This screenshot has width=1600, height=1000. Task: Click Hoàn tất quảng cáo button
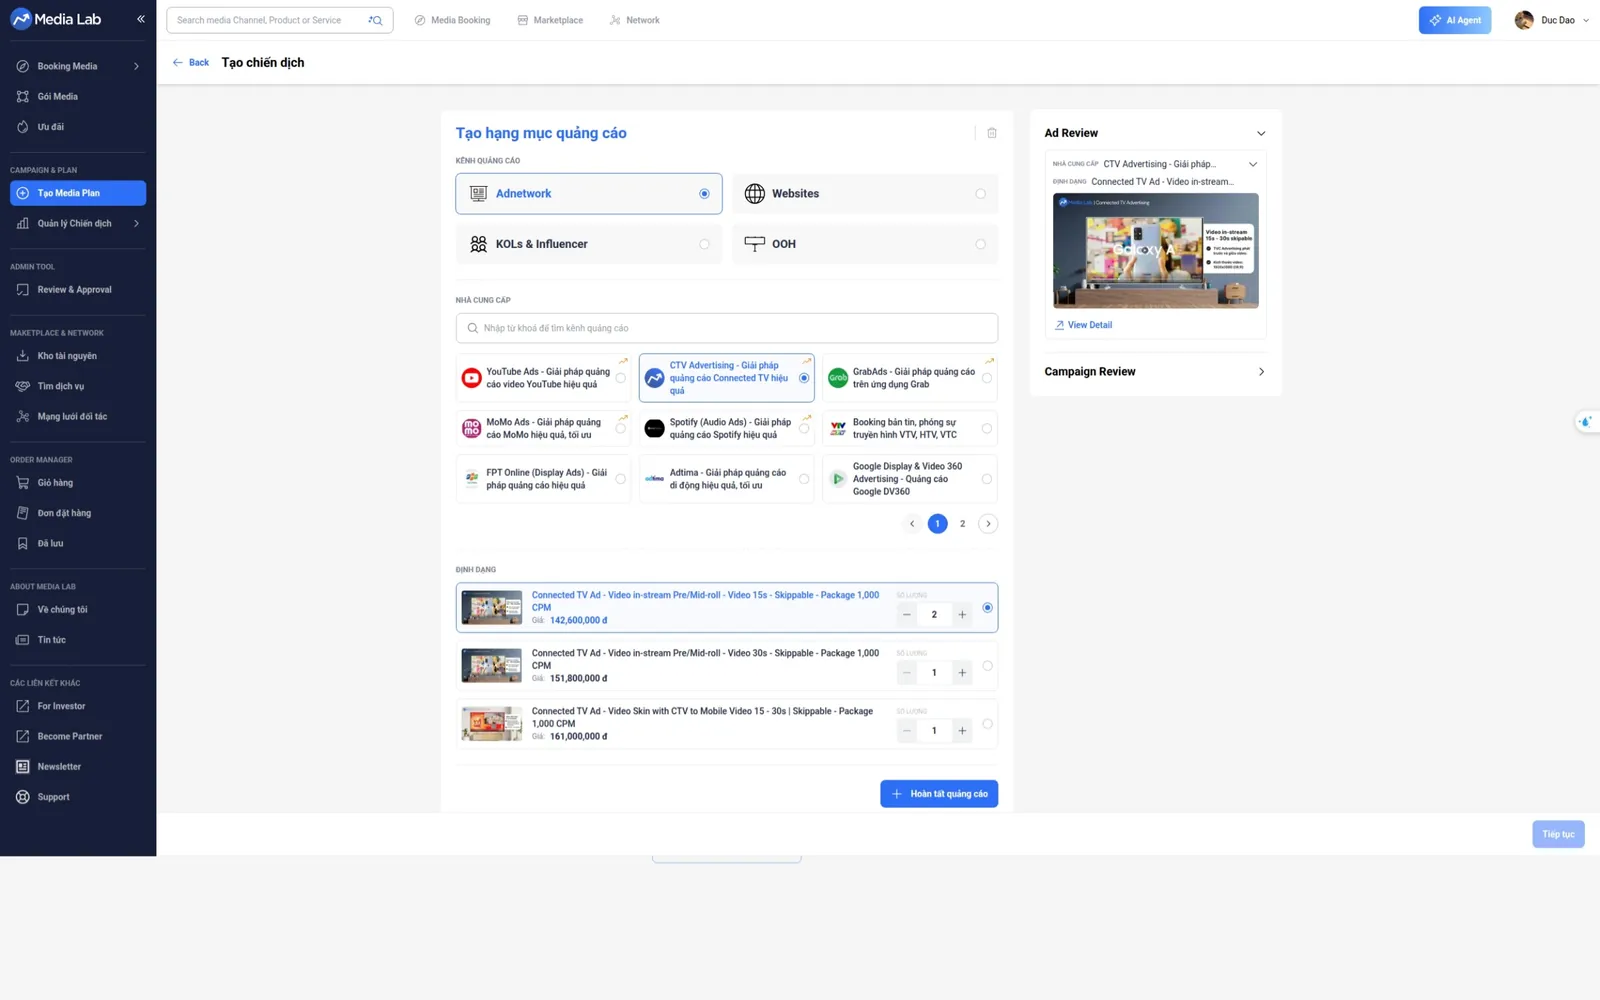[939, 794]
